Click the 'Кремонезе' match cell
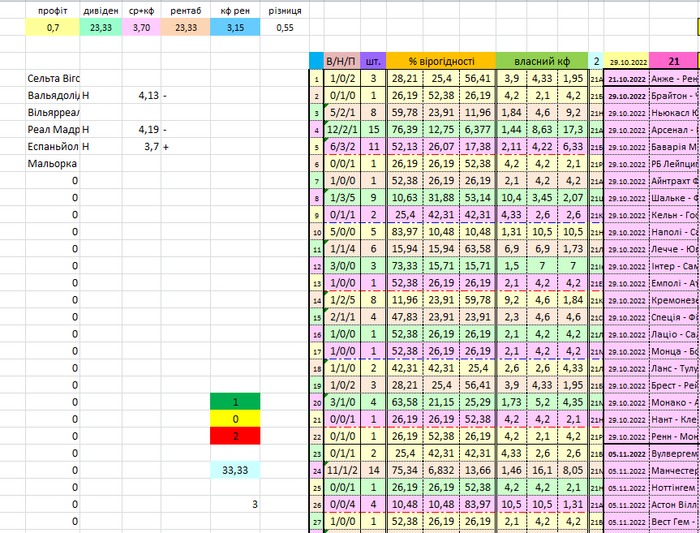The height and width of the screenshot is (533, 700). 674,300
